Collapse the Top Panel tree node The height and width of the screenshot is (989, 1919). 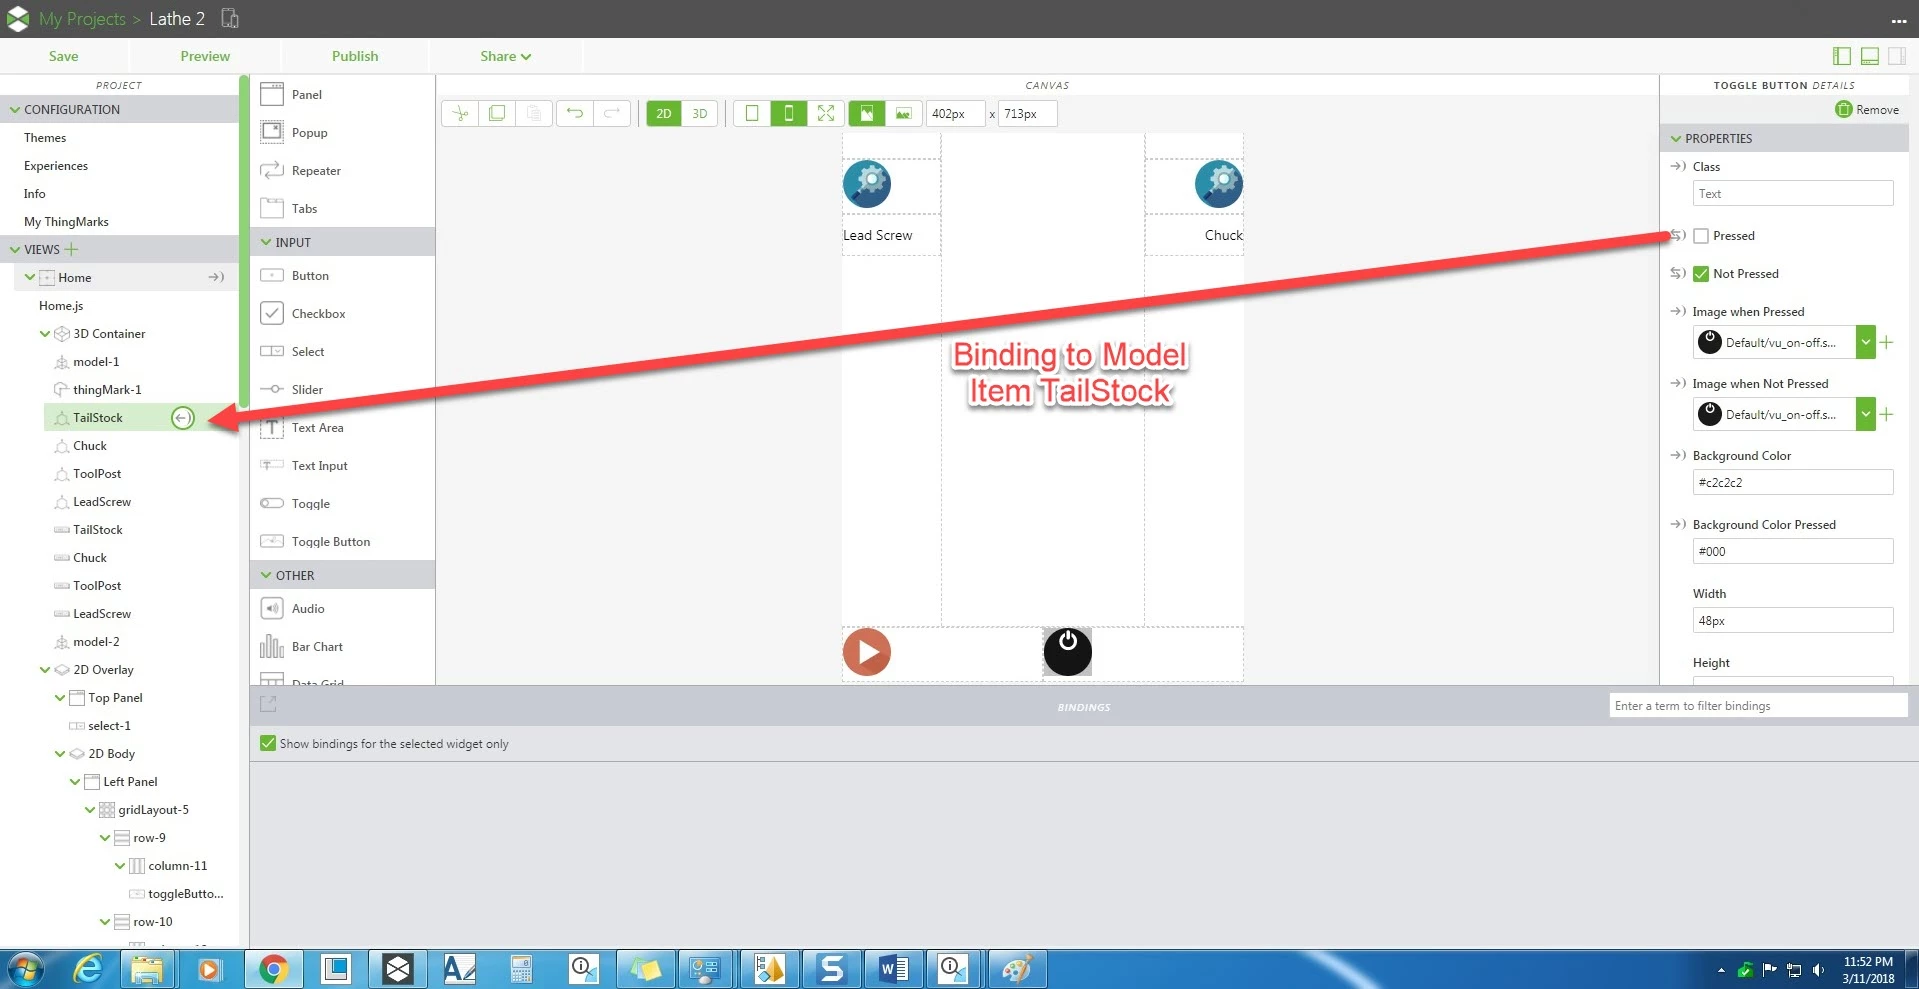click(x=60, y=698)
